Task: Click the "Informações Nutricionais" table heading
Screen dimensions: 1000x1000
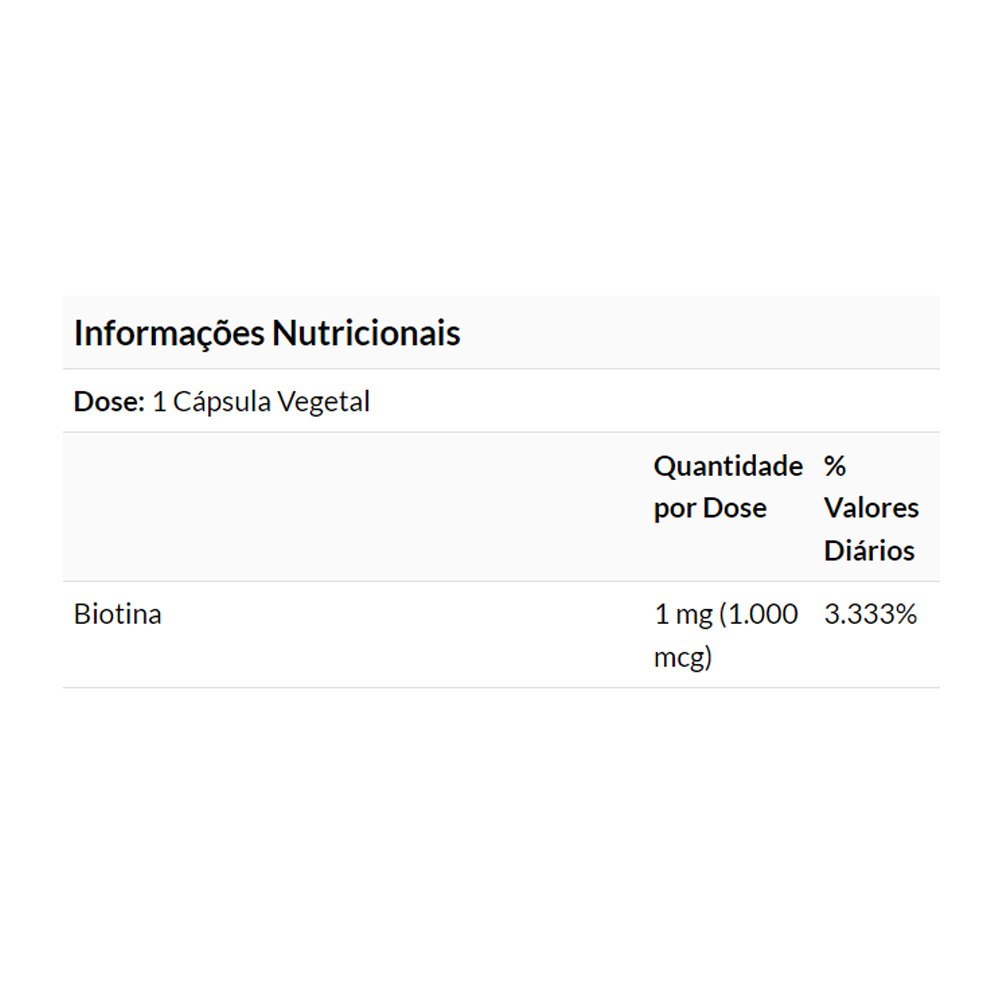Action: [x=267, y=333]
